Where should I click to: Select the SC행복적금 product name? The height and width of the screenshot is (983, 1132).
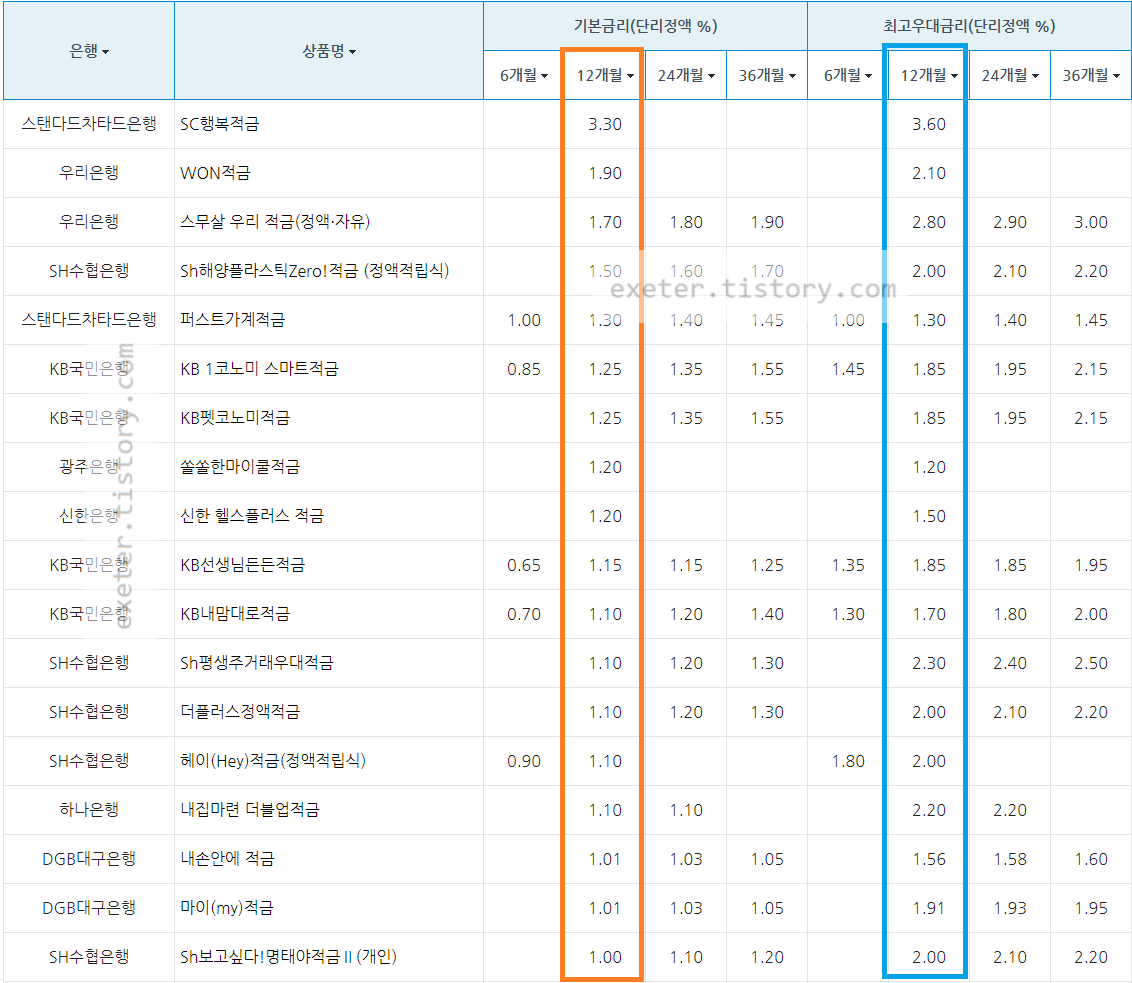219,124
